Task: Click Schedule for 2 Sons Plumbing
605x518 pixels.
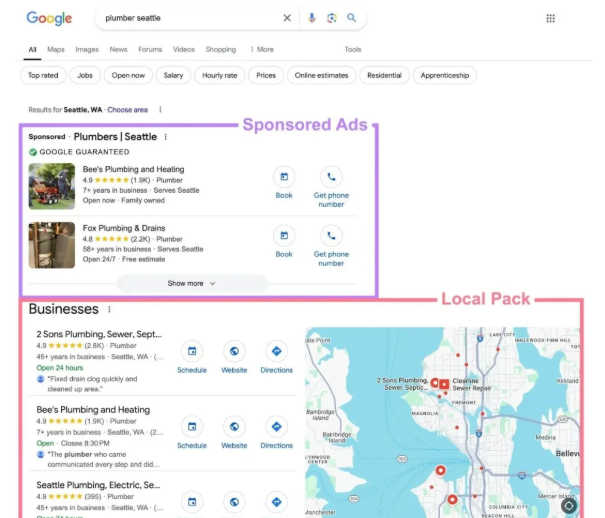Action: pyautogui.click(x=192, y=351)
